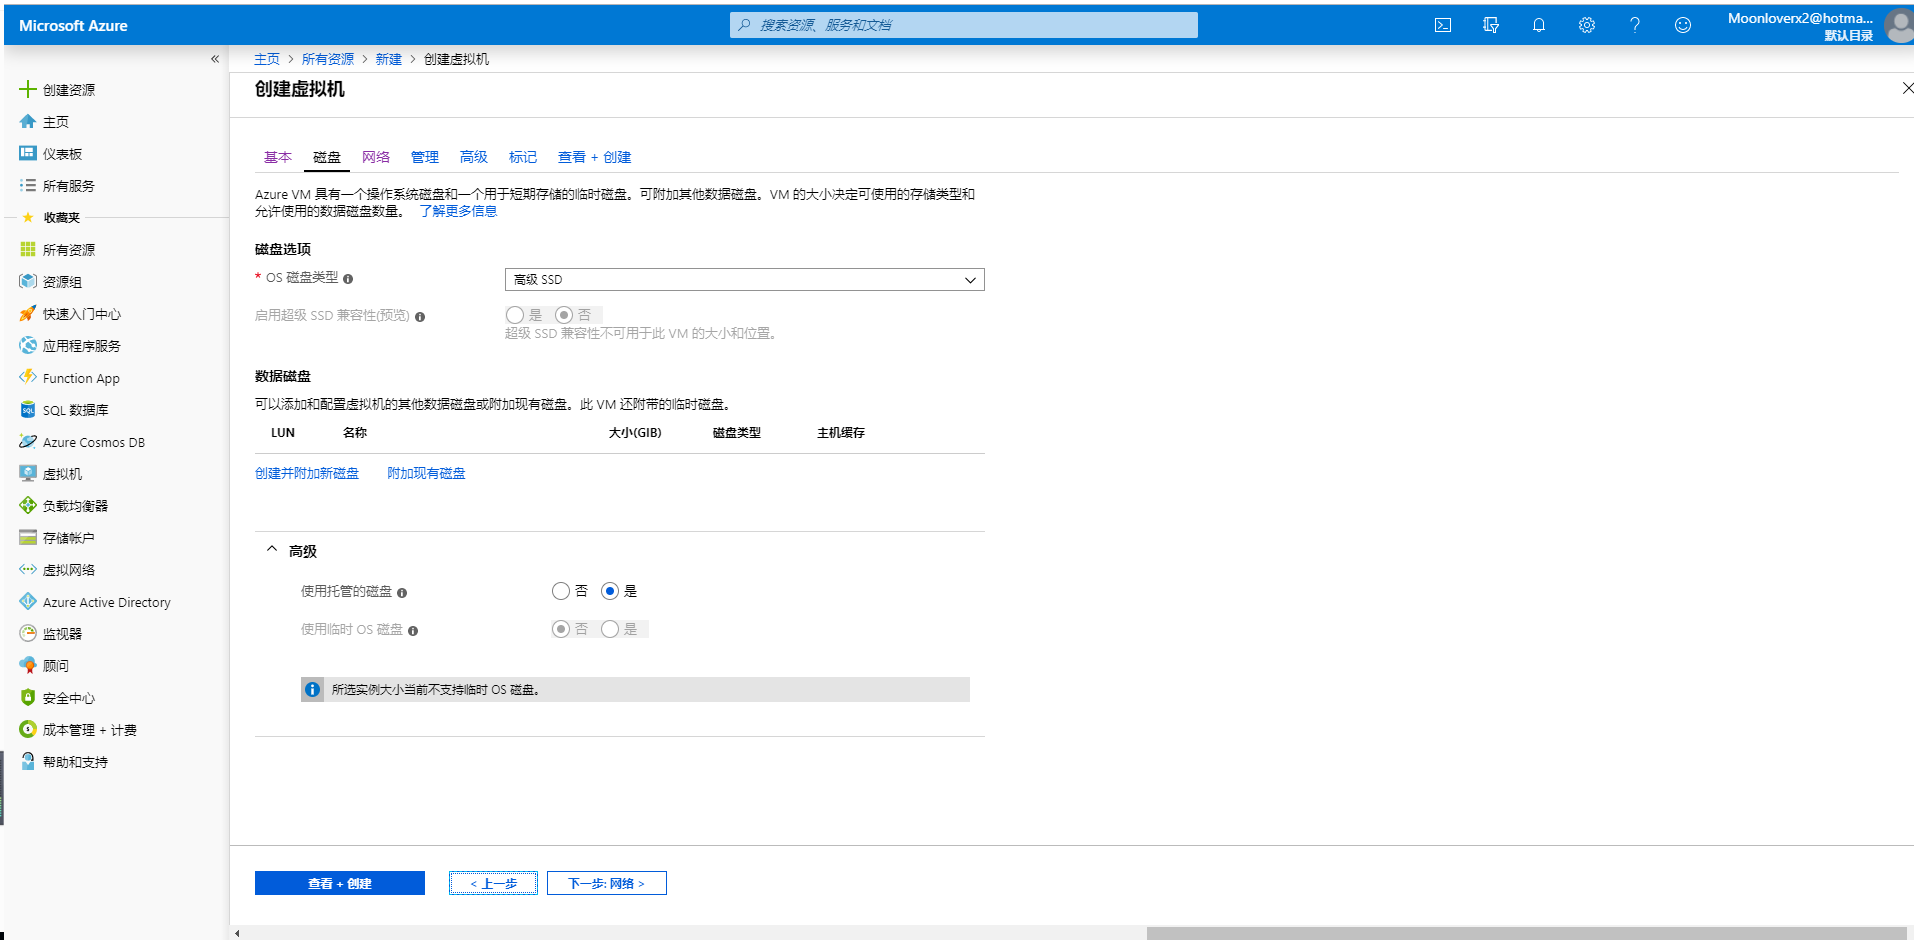Click the Azure Cosmos DB icon
Screen dimensions: 1914x940
tap(28, 441)
